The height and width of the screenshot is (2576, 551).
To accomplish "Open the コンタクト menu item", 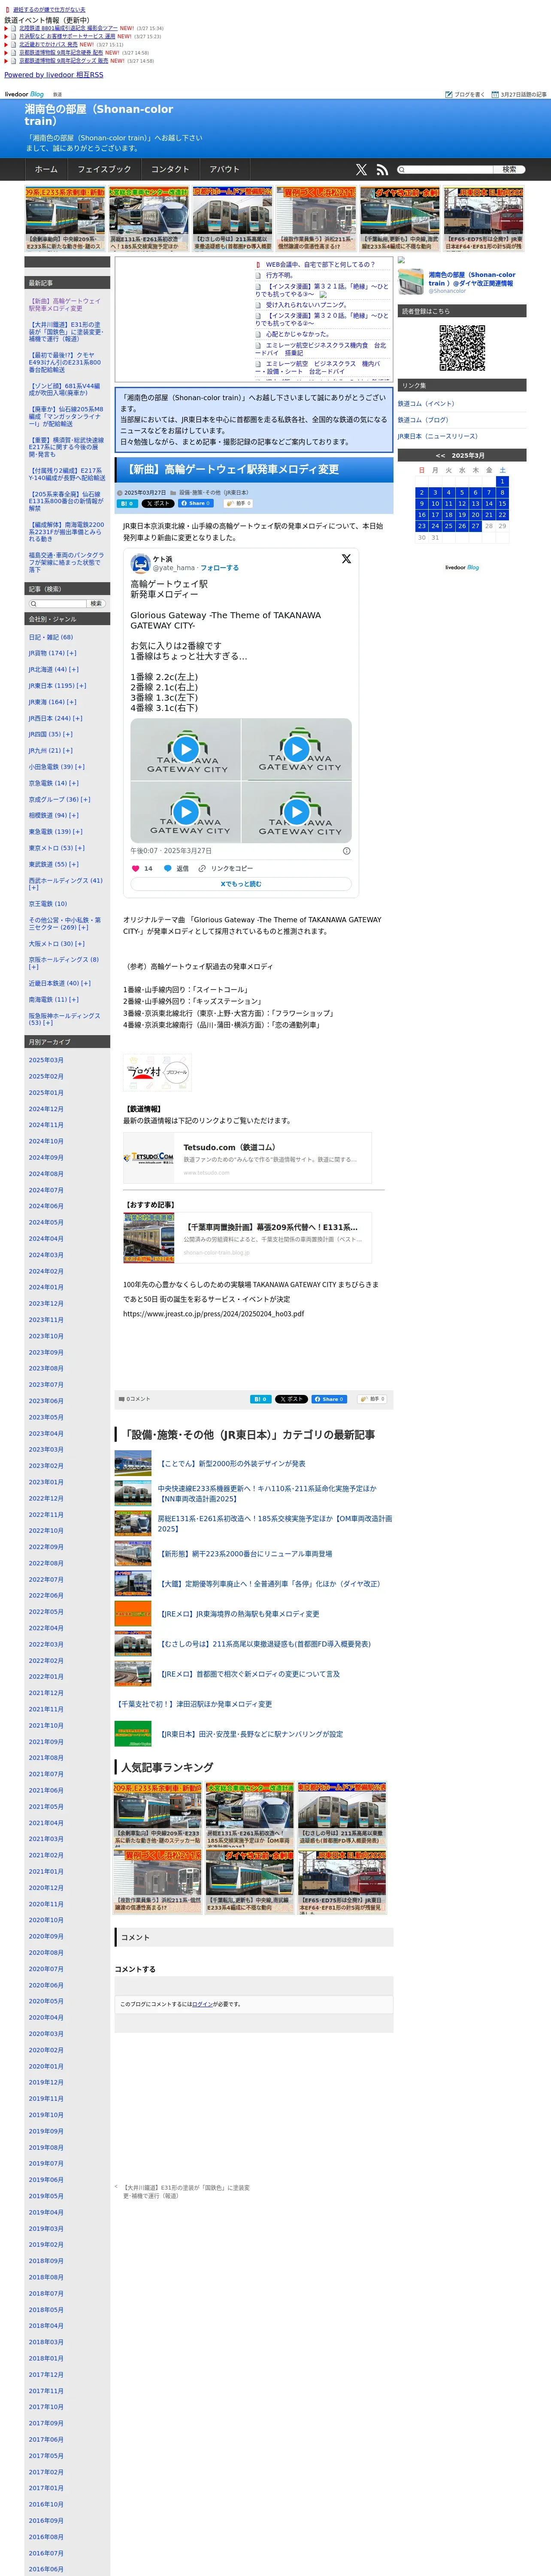I will pyautogui.click(x=170, y=170).
